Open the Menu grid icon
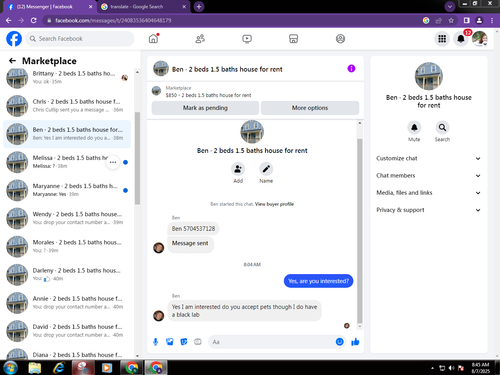 [x=442, y=39]
